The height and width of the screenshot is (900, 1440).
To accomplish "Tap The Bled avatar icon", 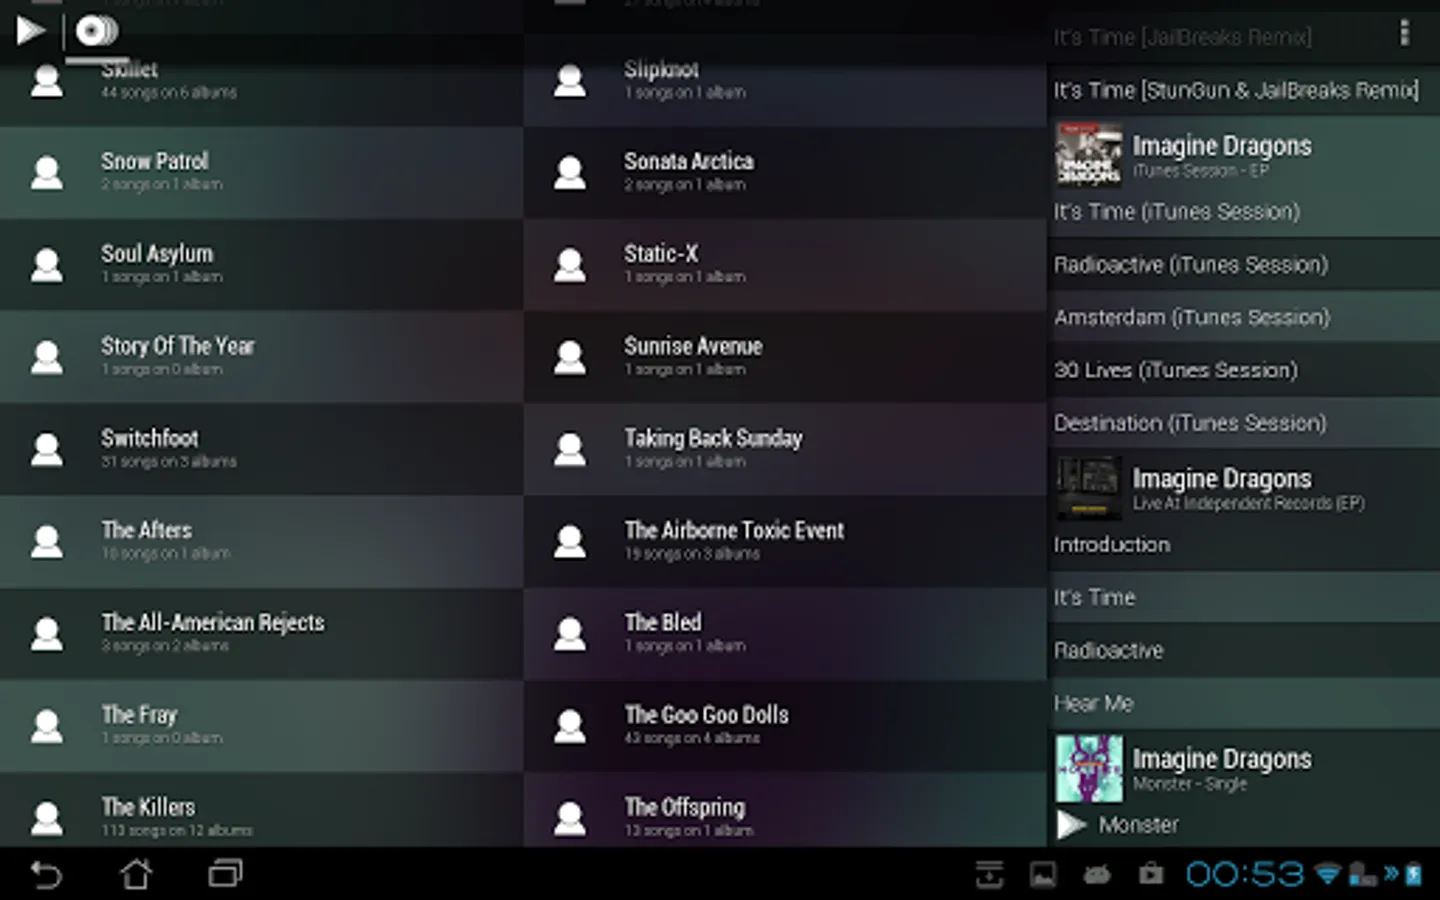I will click(570, 633).
